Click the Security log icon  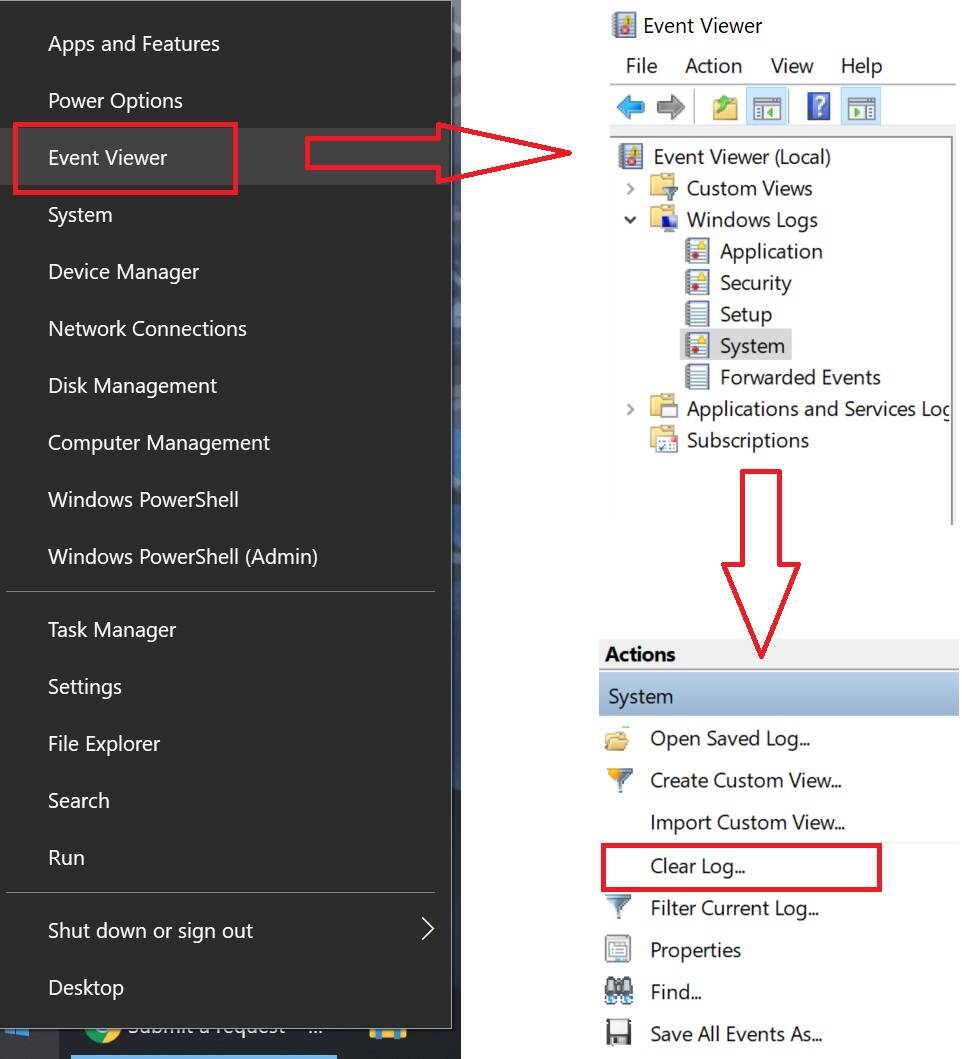click(697, 282)
